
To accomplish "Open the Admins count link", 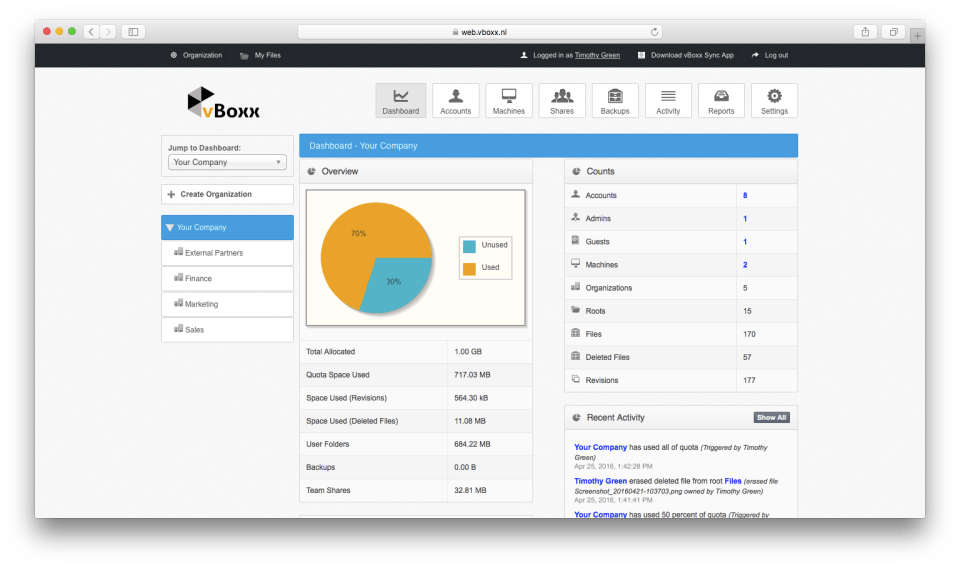I will click(x=745, y=219).
